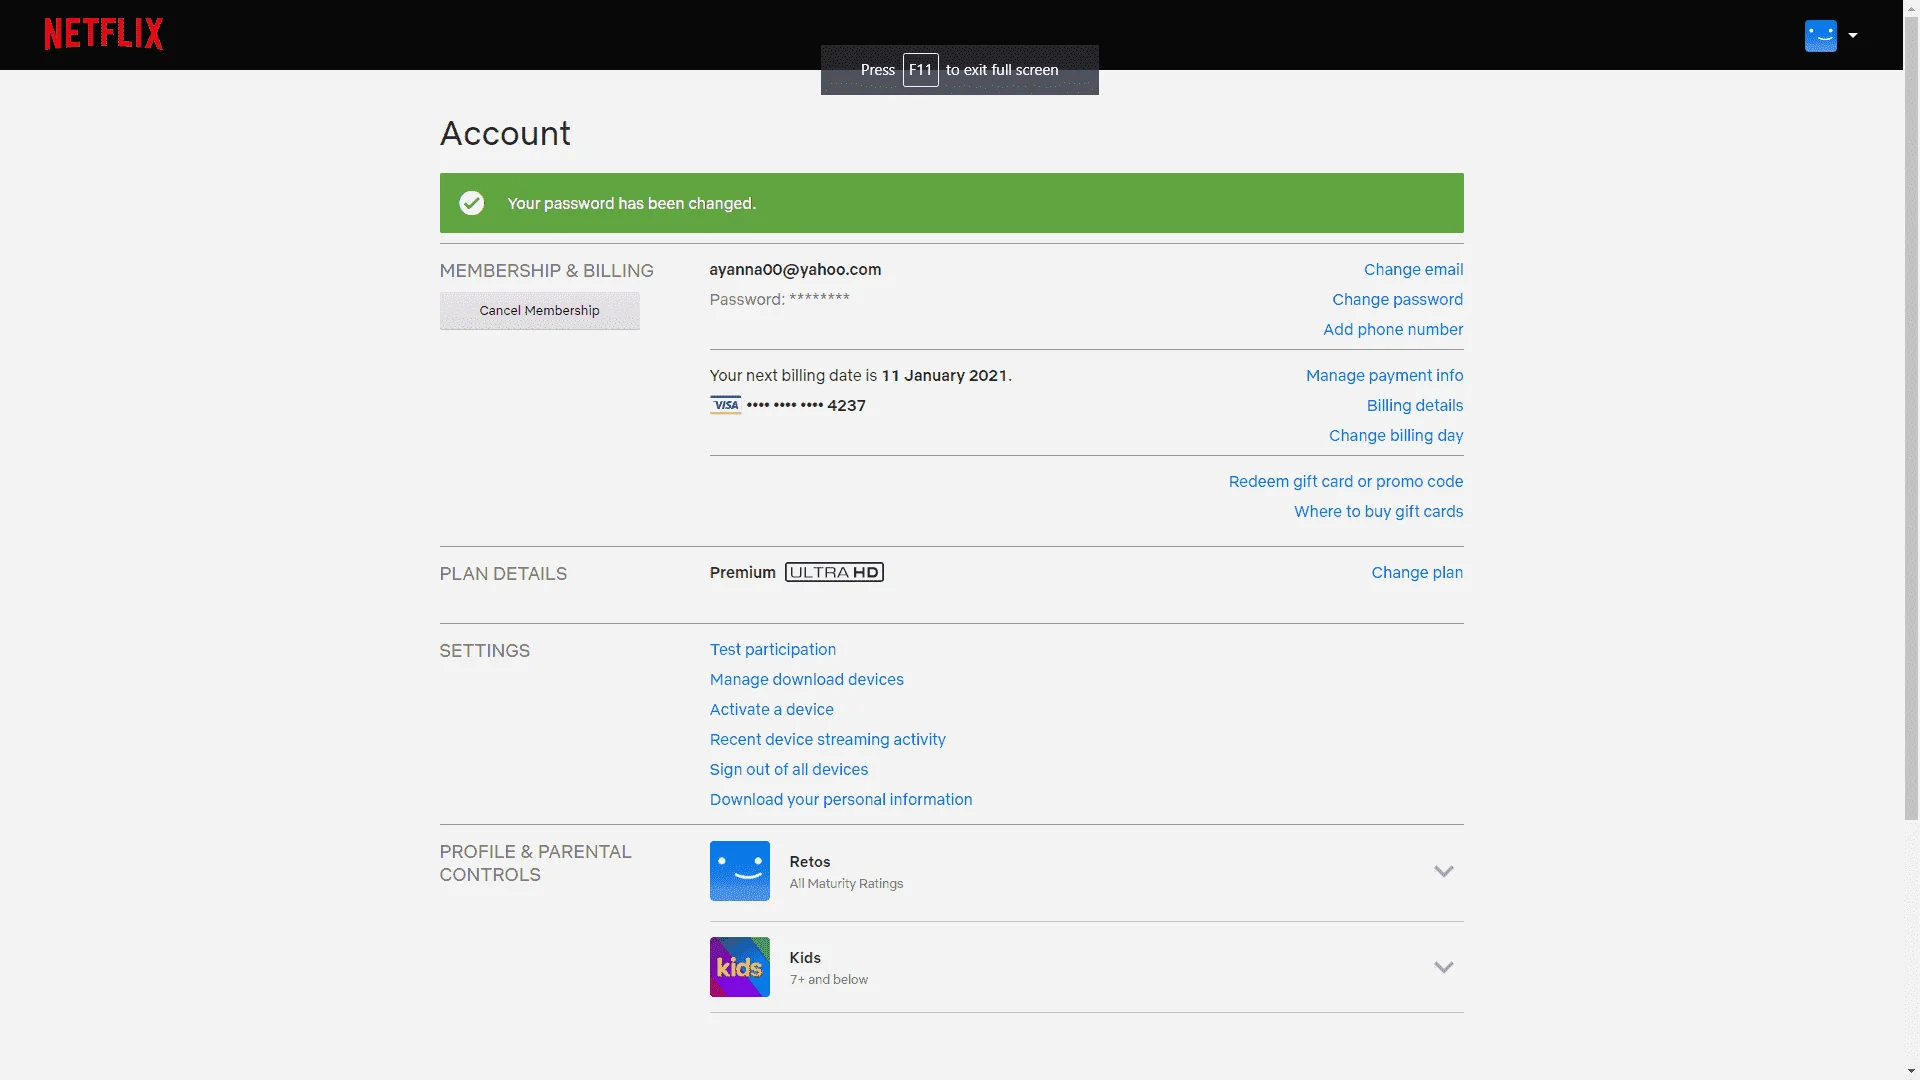Click the Visa card icon
The image size is (1920, 1080).
coord(725,405)
